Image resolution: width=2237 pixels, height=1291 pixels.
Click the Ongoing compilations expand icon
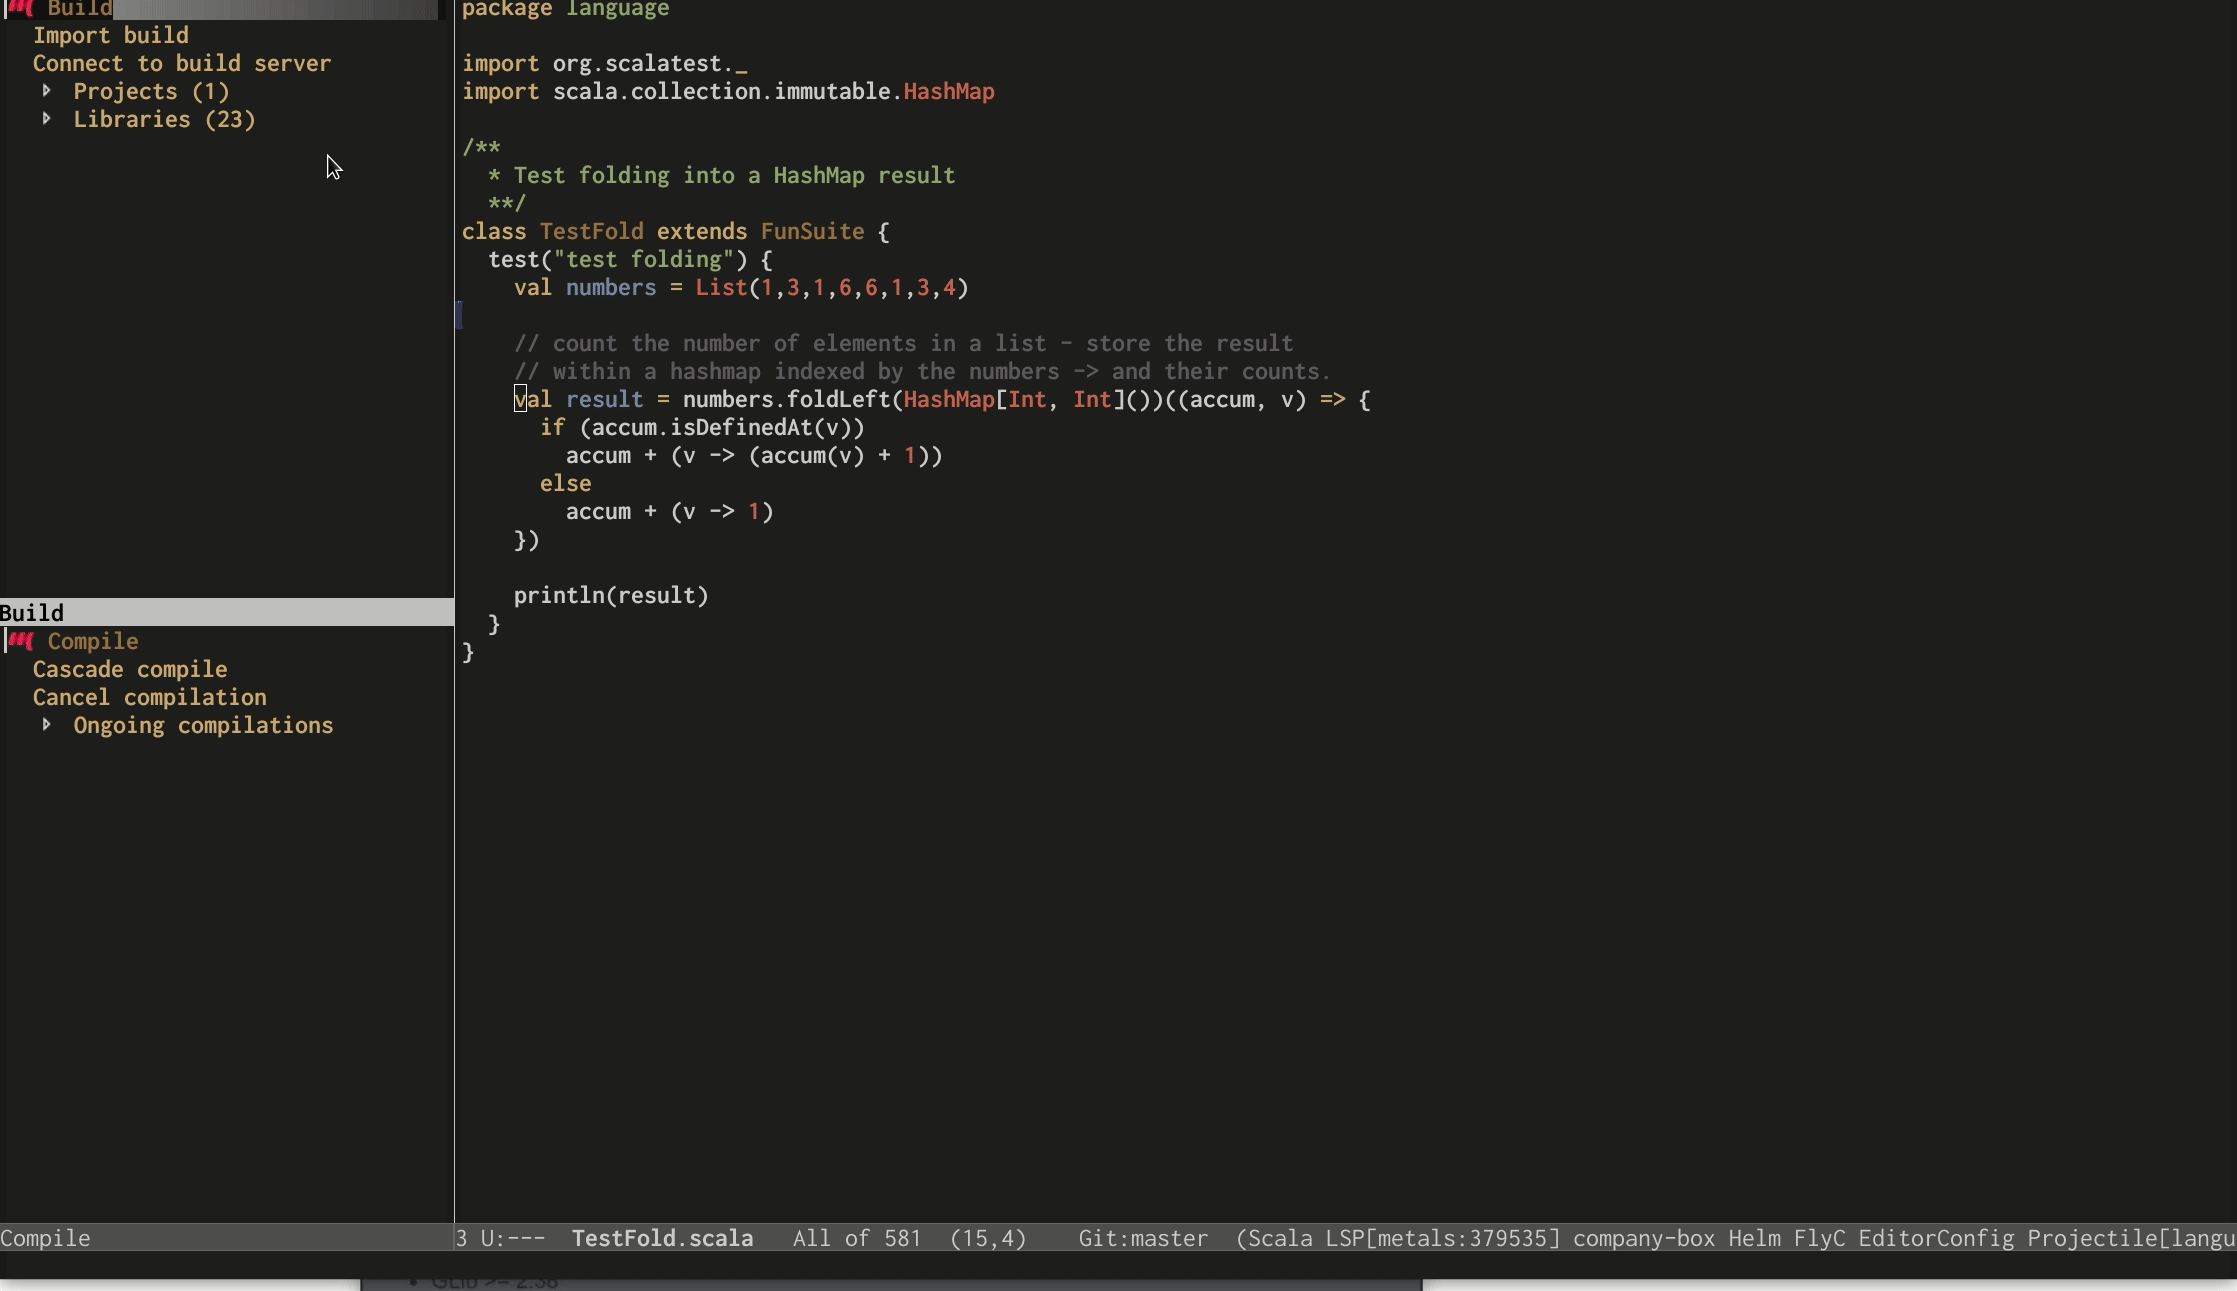46,724
